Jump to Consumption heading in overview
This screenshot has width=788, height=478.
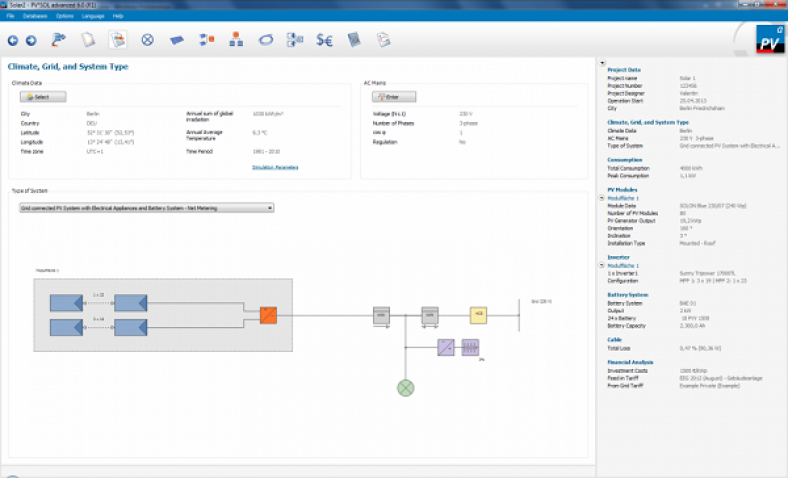coord(625,160)
